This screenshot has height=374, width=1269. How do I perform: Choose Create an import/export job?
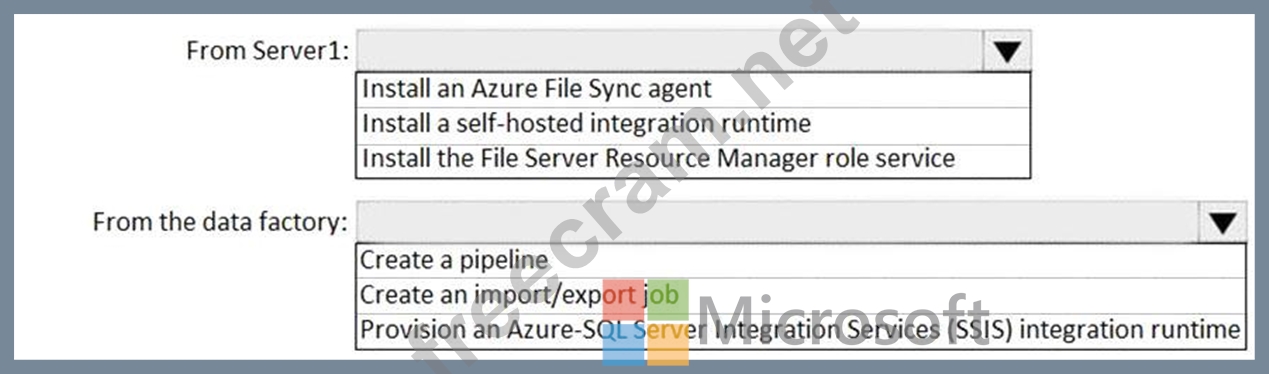pos(800,295)
